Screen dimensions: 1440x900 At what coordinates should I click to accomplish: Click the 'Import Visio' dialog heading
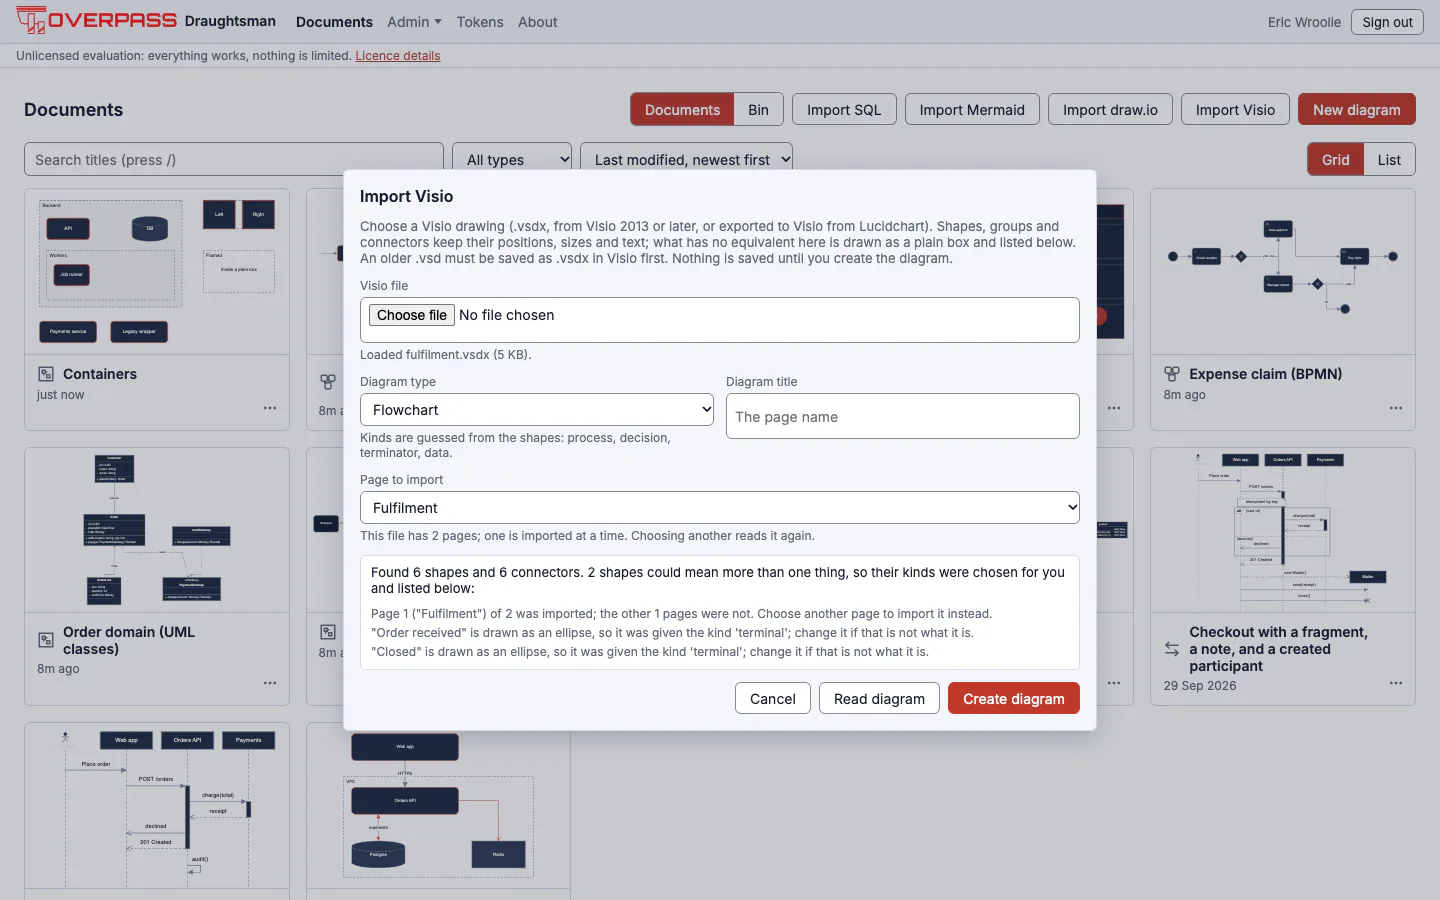pos(406,196)
